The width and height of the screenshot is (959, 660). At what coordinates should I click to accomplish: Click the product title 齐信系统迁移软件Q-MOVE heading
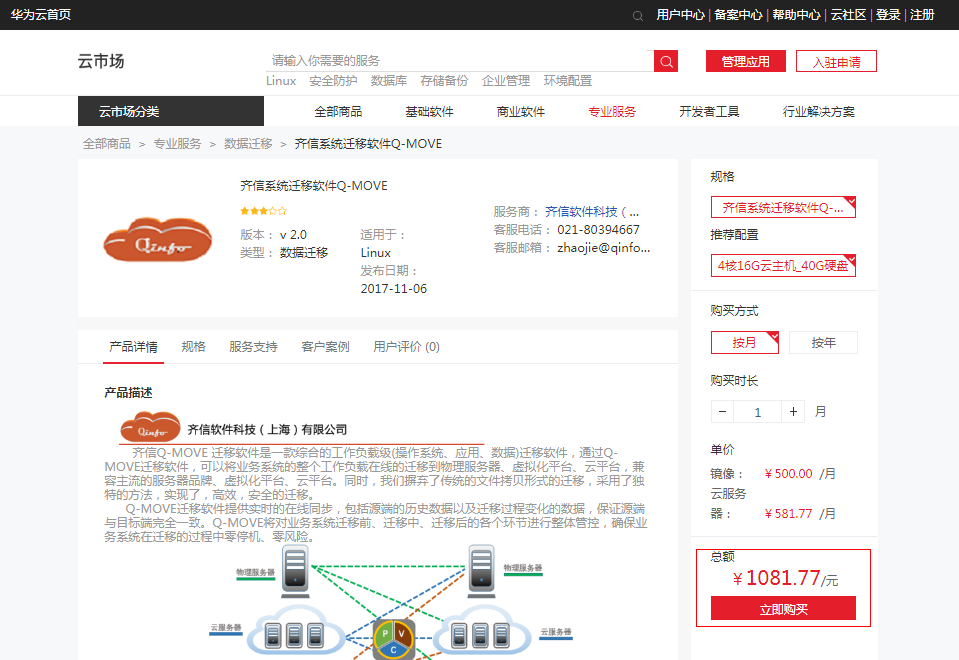(314, 186)
